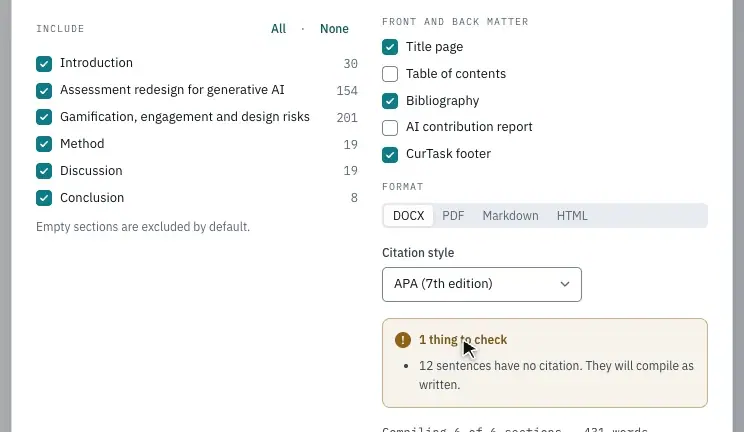
Task: Click the FORMAT heading
Action: point(402,187)
